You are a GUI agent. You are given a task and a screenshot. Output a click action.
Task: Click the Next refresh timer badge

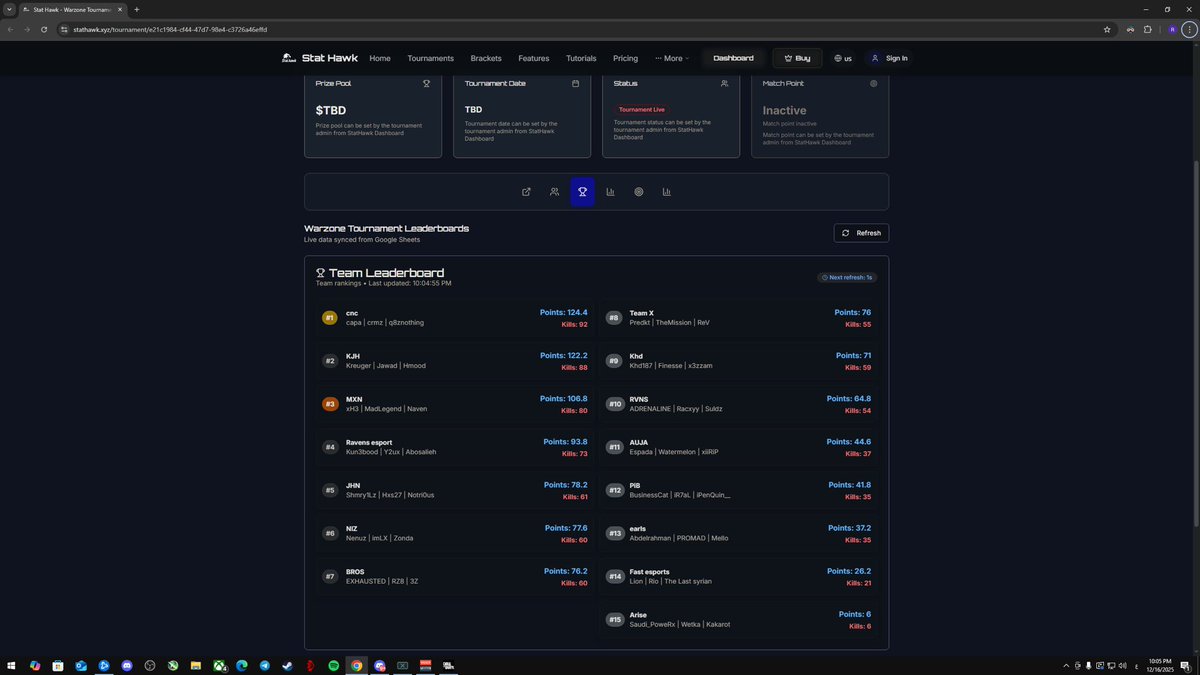847,277
